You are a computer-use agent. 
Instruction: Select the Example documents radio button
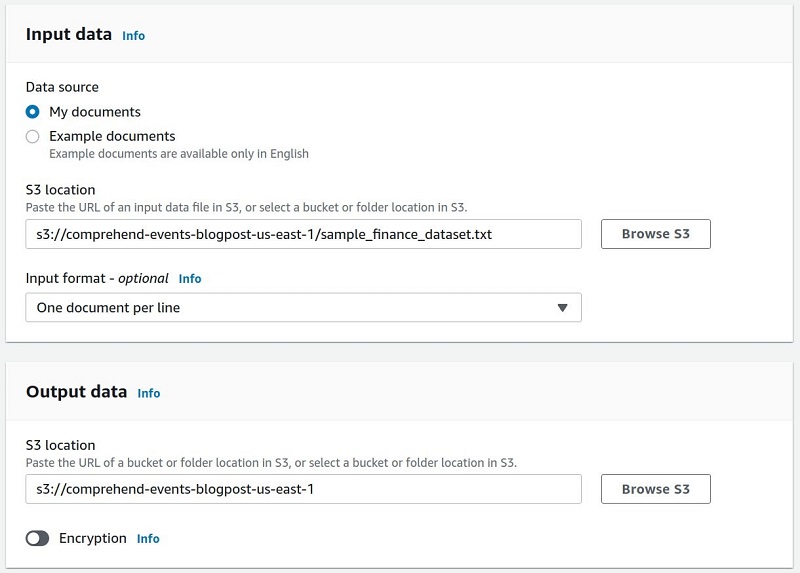pyautogui.click(x=33, y=136)
